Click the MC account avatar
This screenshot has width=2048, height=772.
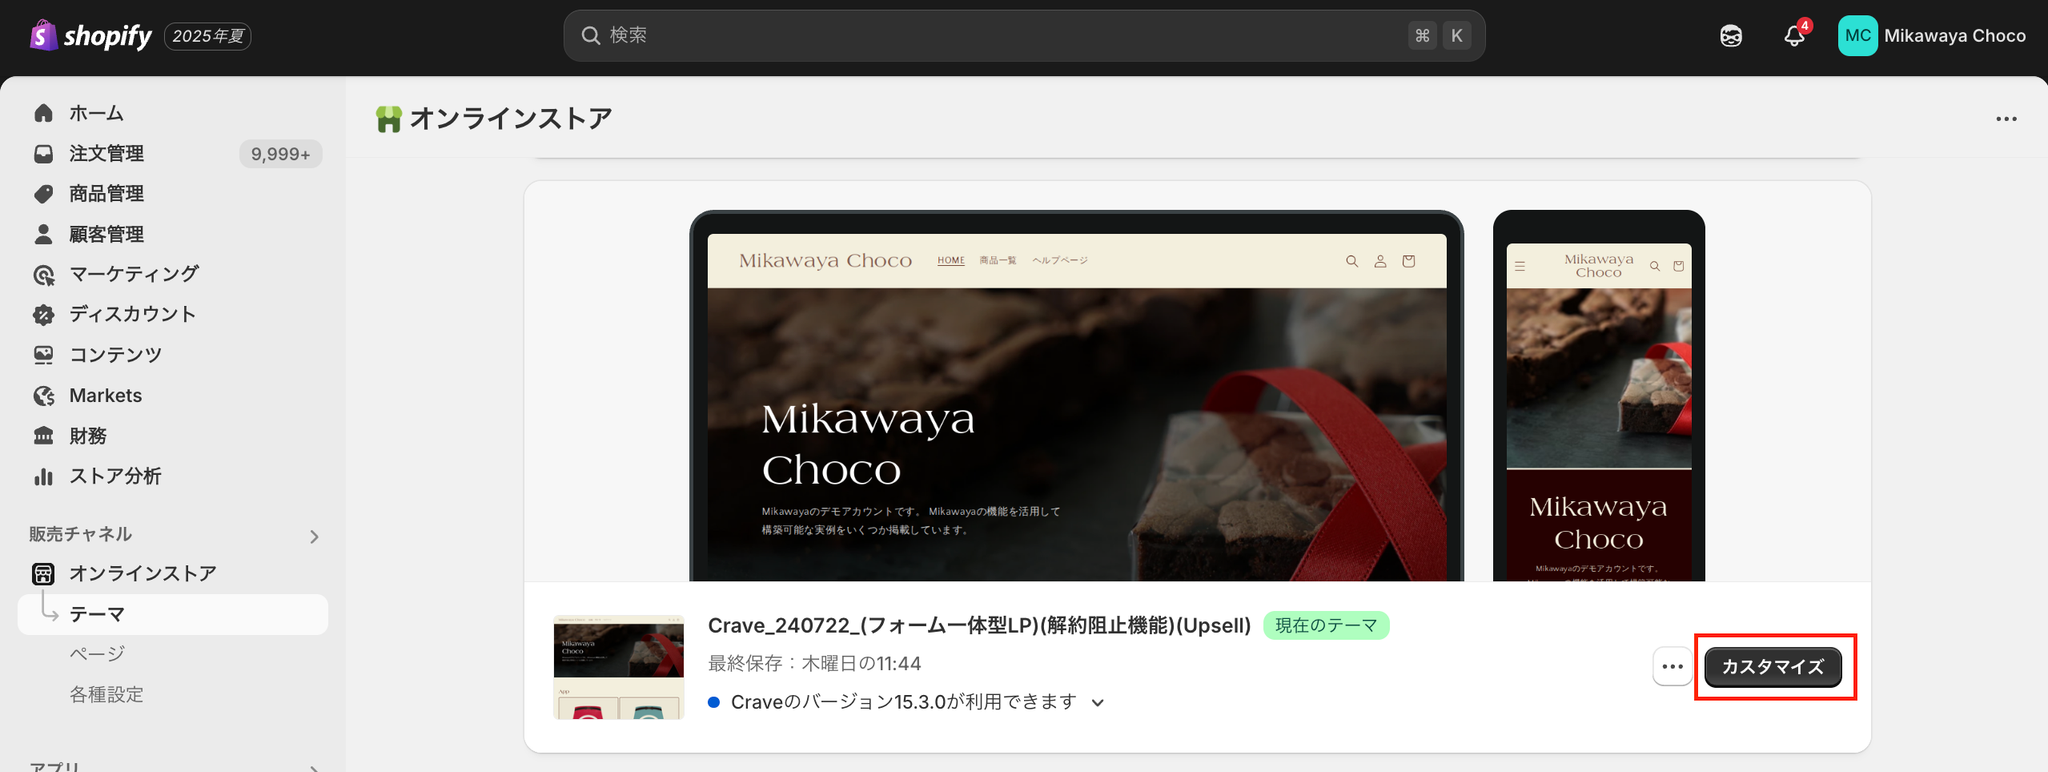click(x=1857, y=36)
